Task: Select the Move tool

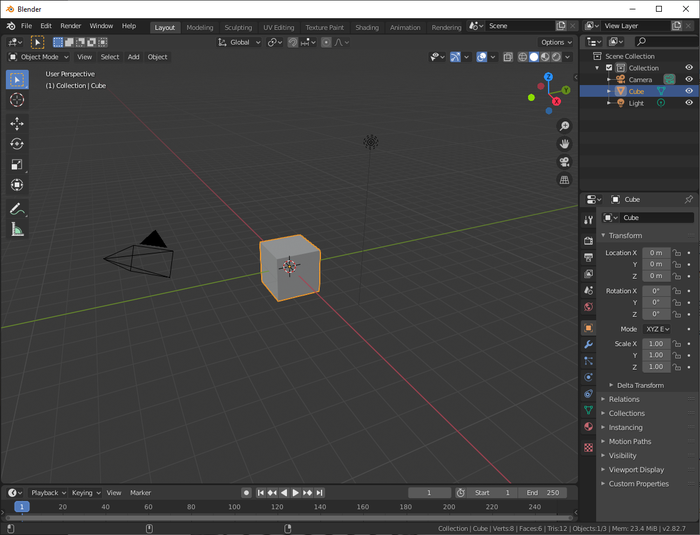Action: 17,124
